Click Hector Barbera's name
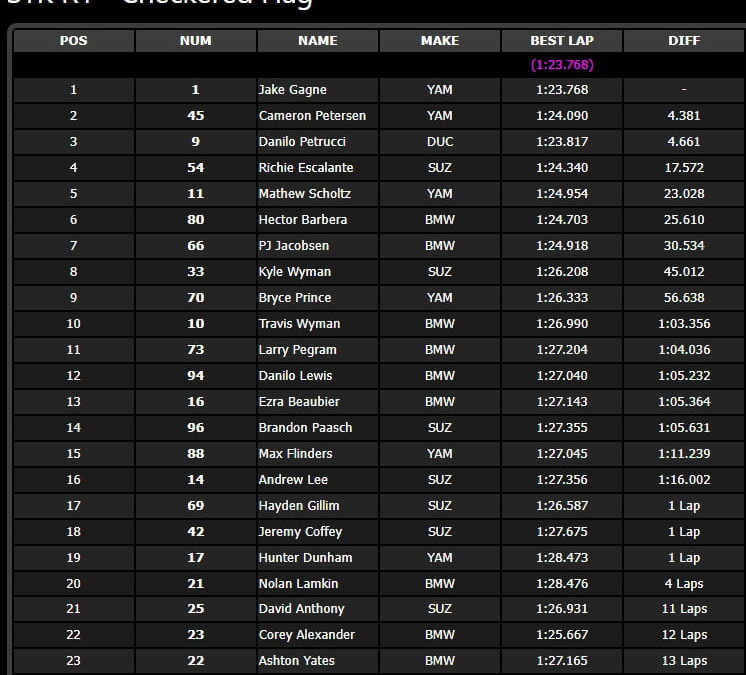Image resolution: width=746 pixels, height=675 pixels. pos(302,220)
